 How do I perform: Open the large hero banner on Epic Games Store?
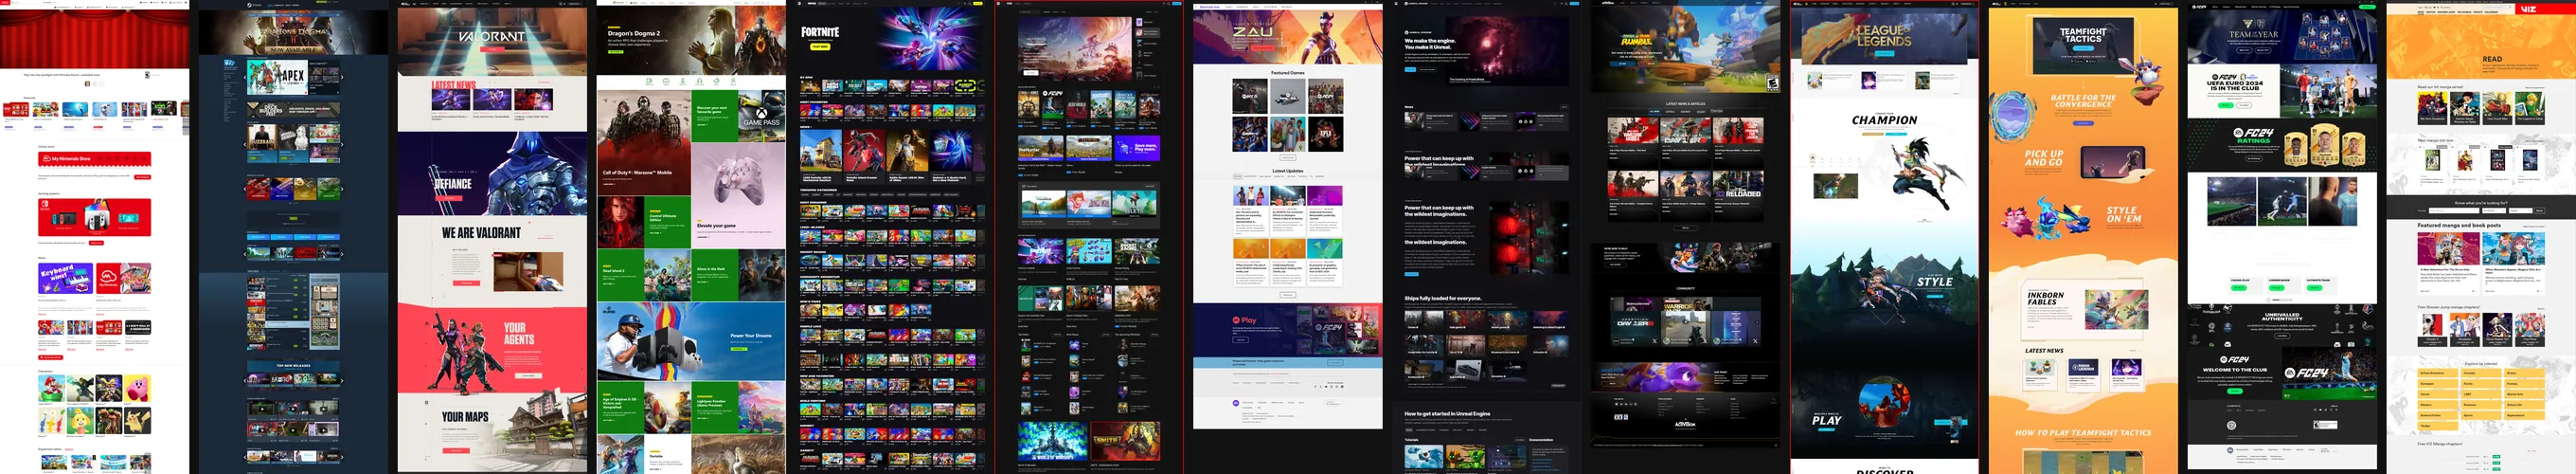coord(1075,48)
